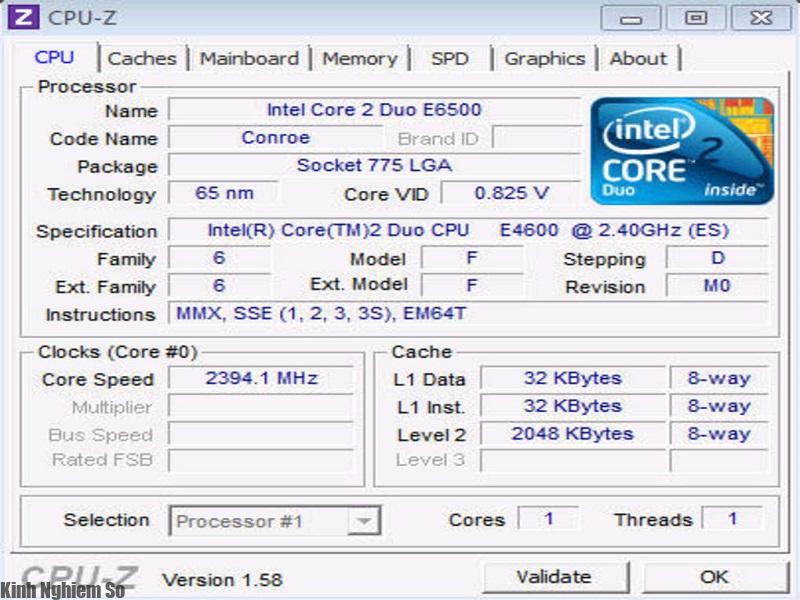Screen dimensions: 800x600
Task: Click the empty Bus Speed field
Action: (261, 434)
